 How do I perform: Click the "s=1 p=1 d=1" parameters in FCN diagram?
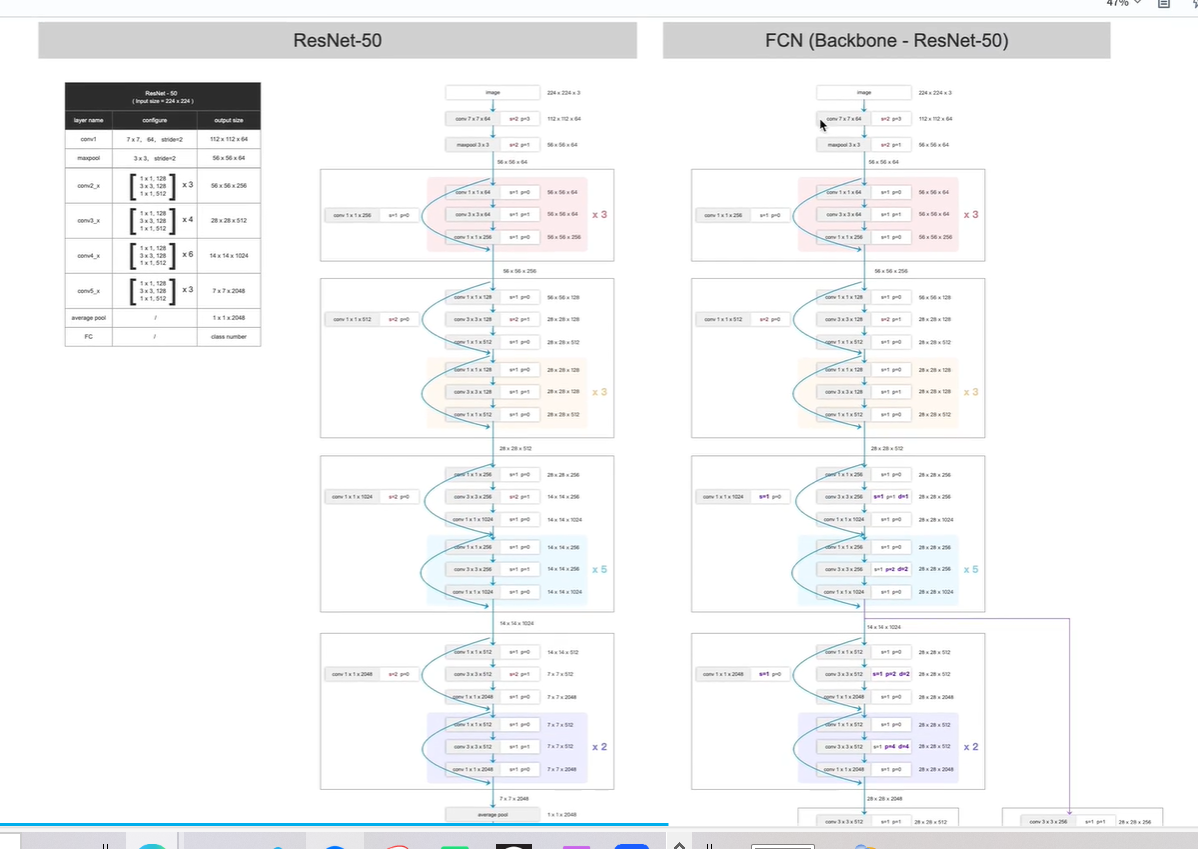tap(891, 497)
